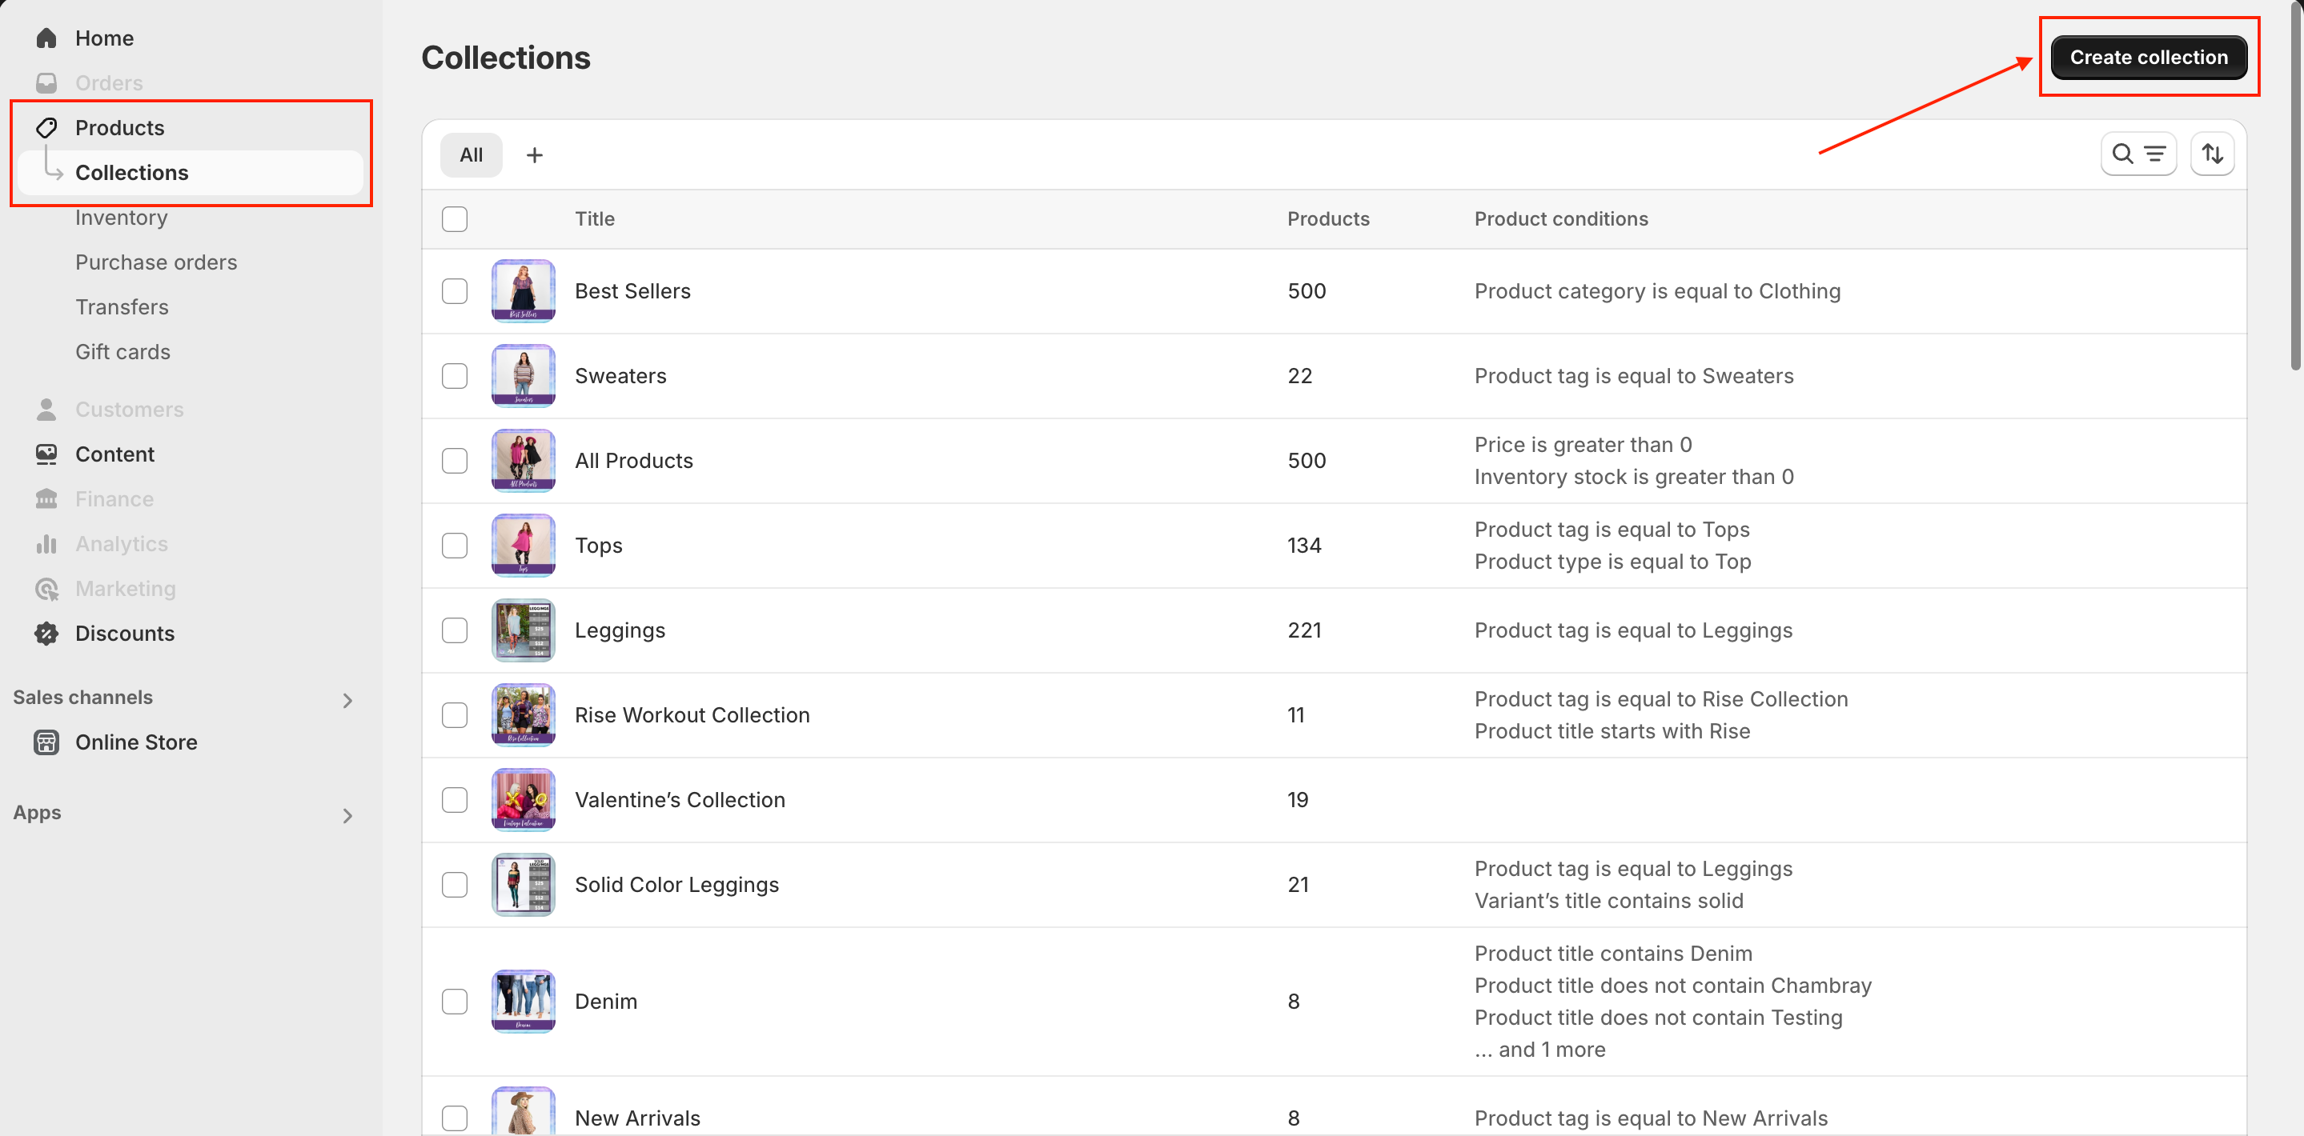The image size is (2304, 1136).
Task: Select the Leggings collection checkbox
Action: point(455,630)
